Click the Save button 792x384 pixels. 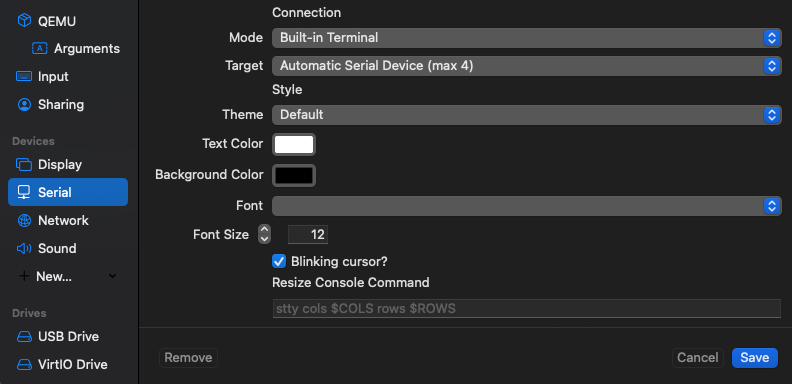(755, 358)
